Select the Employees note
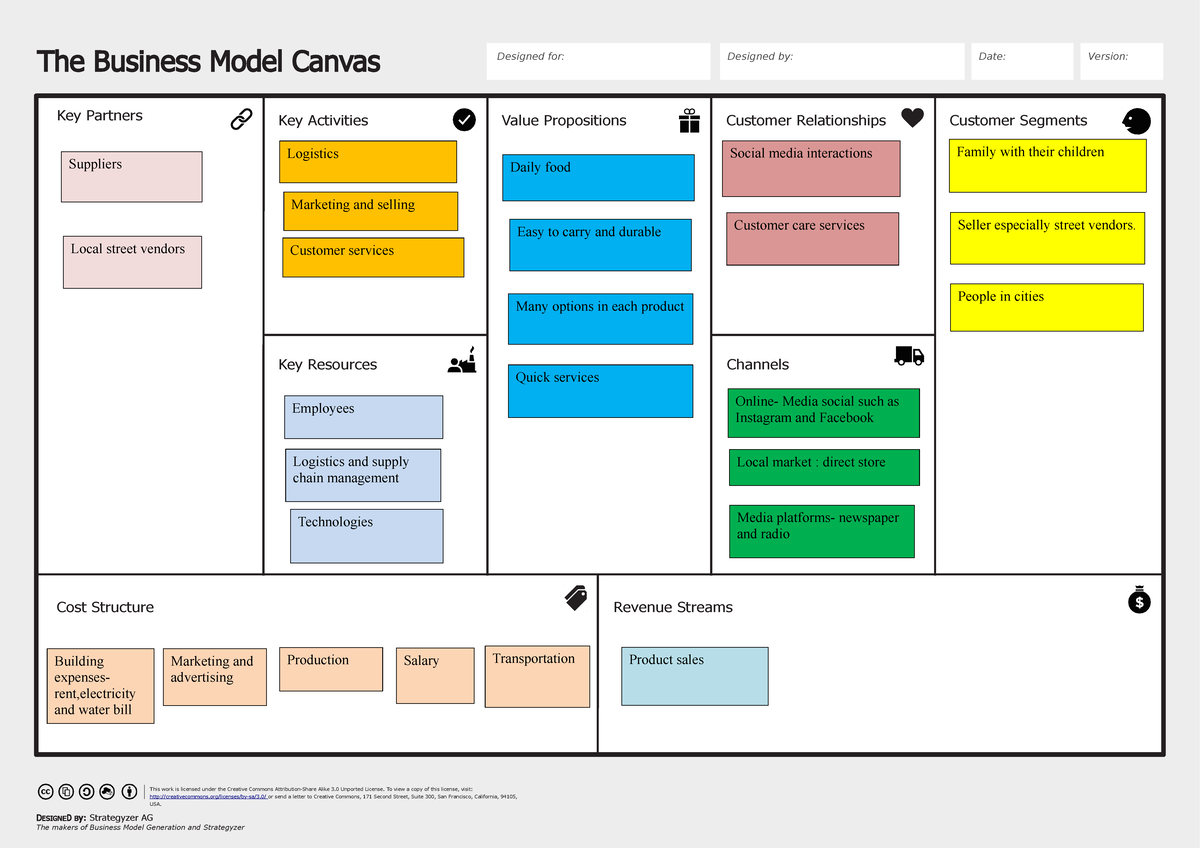The image size is (1200, 848). point(364,417)
